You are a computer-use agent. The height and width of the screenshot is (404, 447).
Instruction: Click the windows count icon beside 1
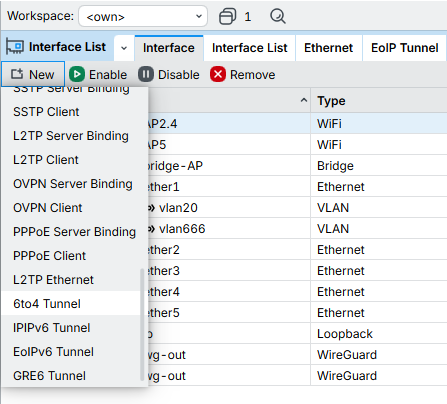tap(227, 16)
